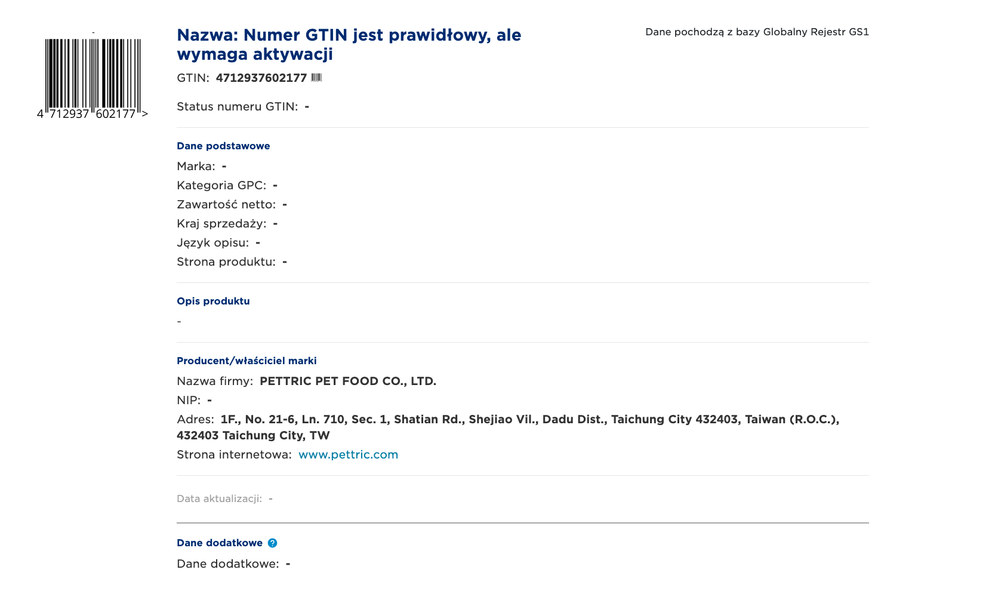Click the Producent/właściciel marki heading

point(246,361)
